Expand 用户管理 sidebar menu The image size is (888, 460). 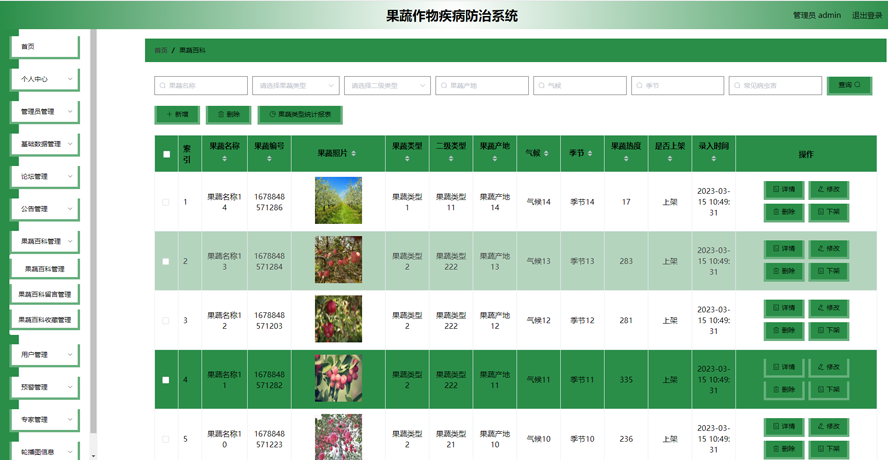coord(45,355)
